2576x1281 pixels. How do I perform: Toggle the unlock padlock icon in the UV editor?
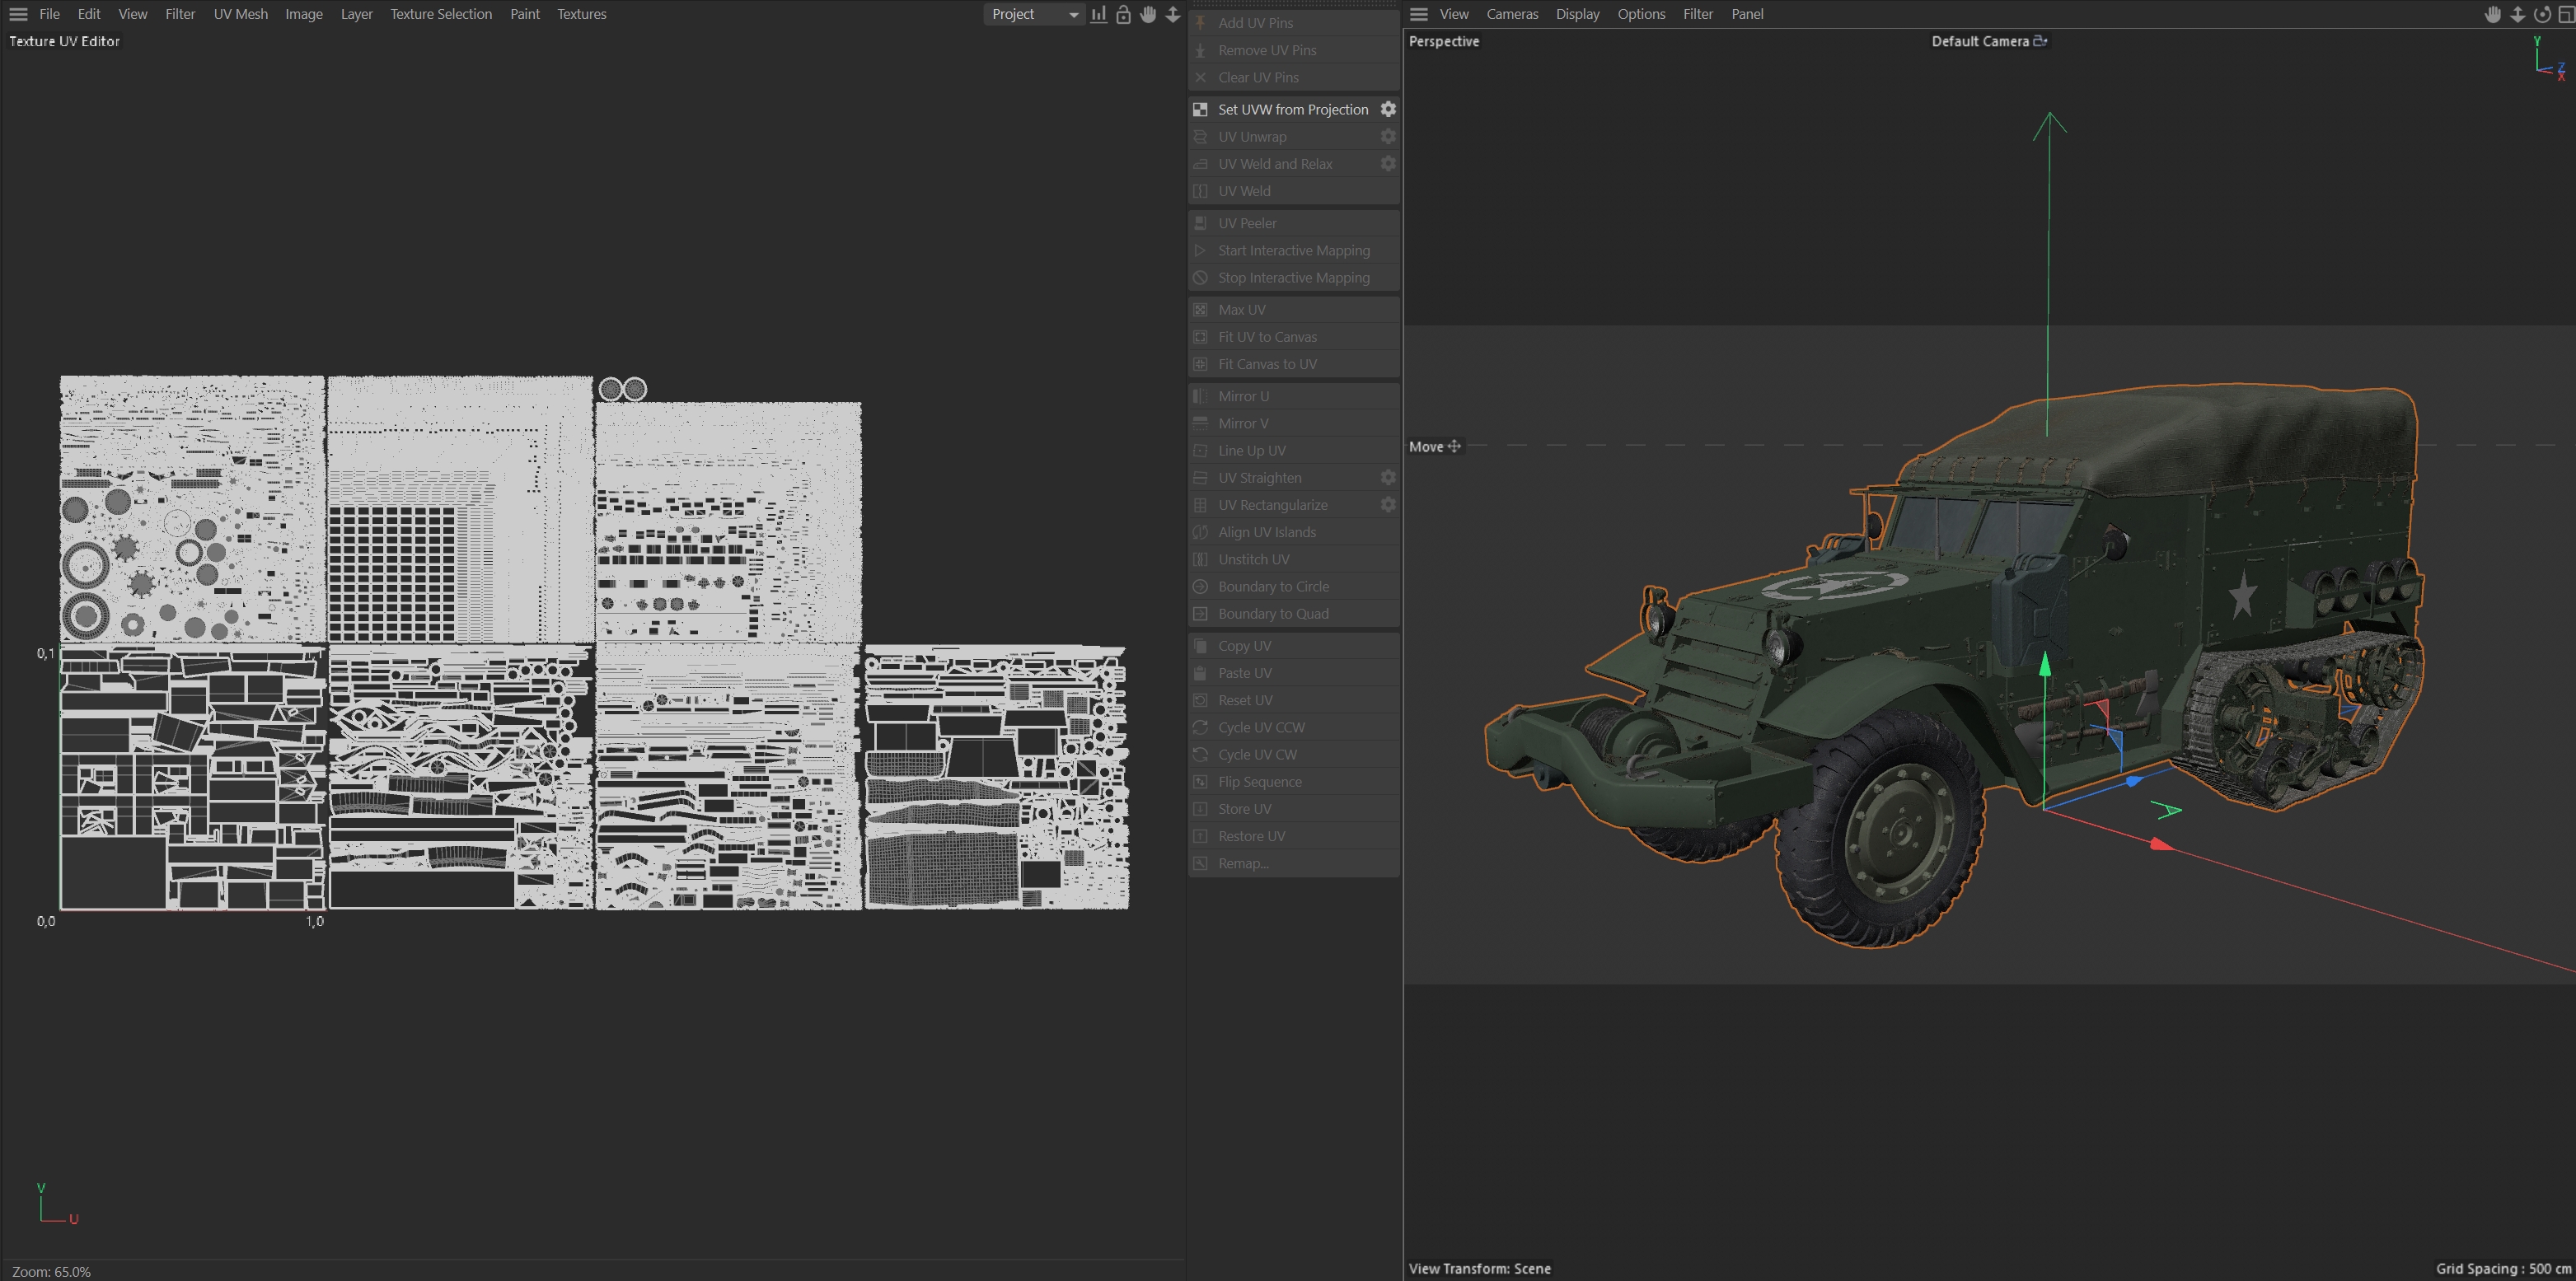click(x=1123, y=14)
